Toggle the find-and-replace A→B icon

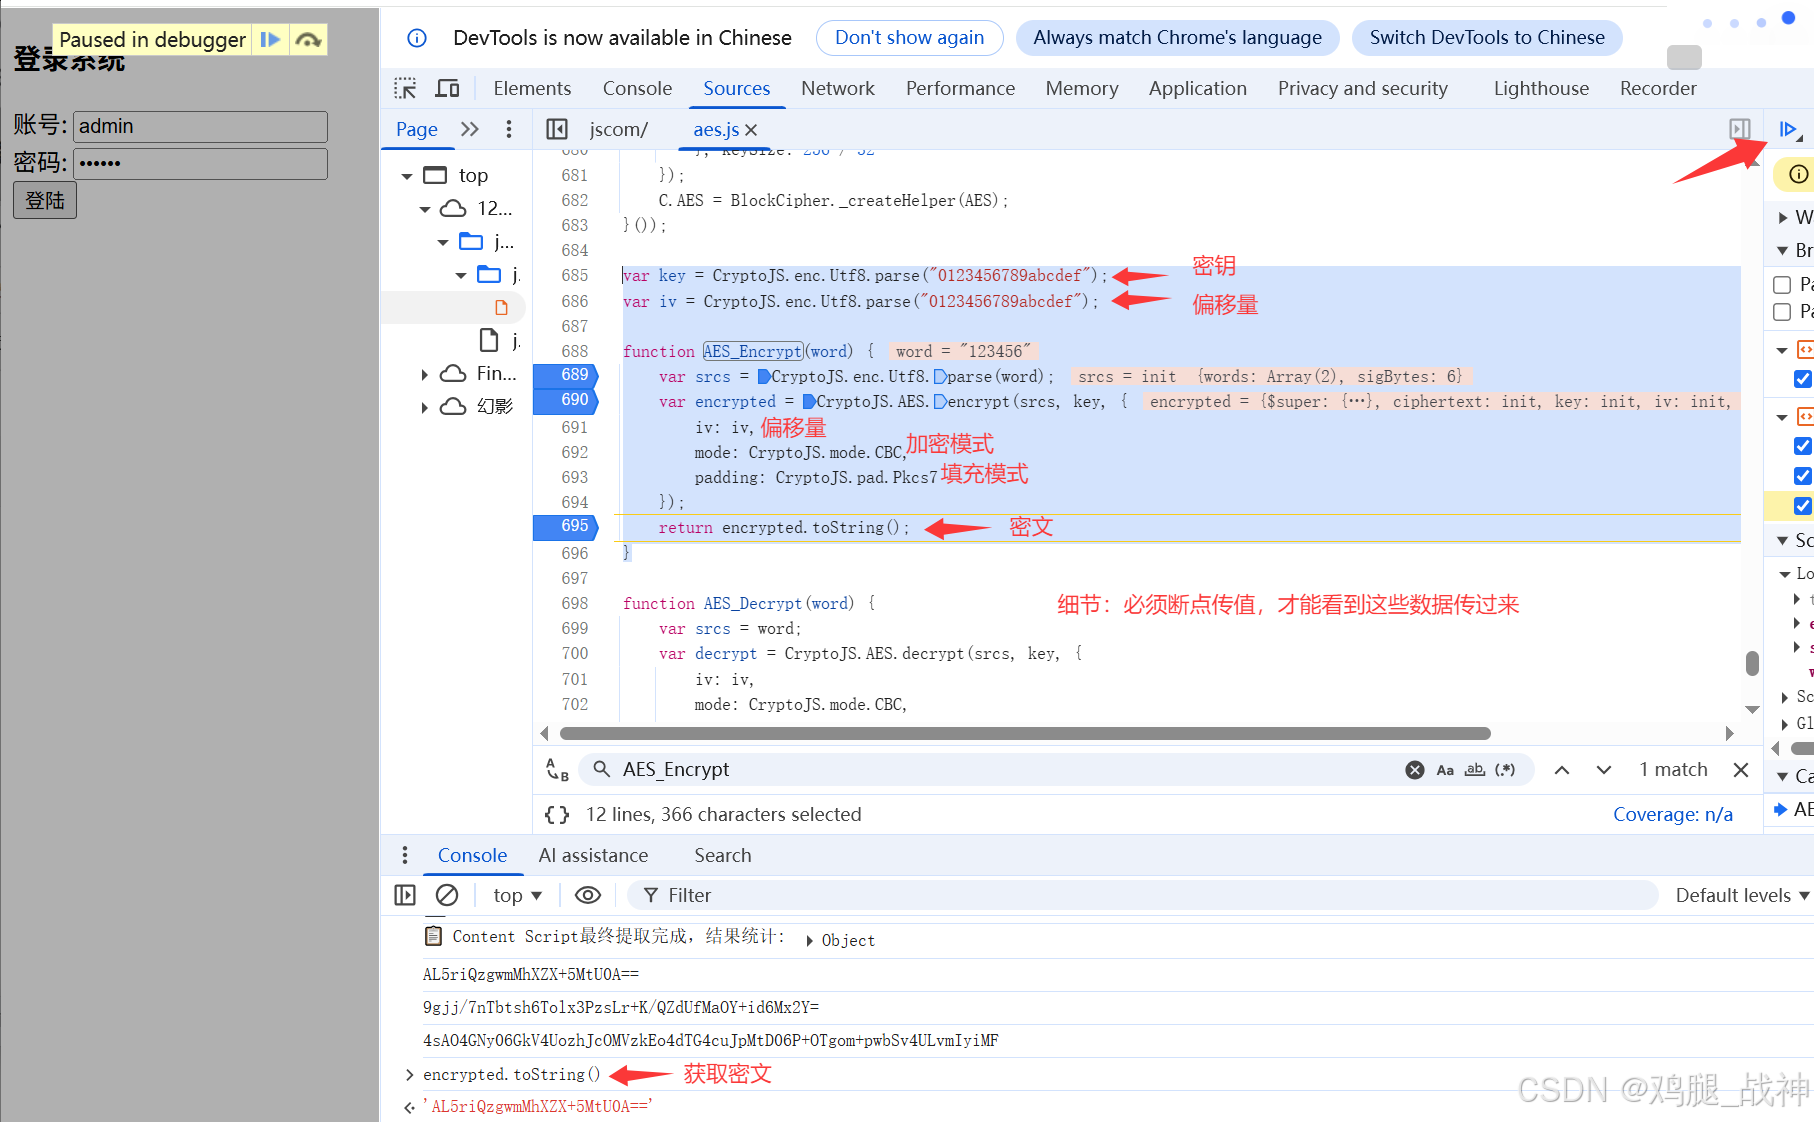(557, 769)
